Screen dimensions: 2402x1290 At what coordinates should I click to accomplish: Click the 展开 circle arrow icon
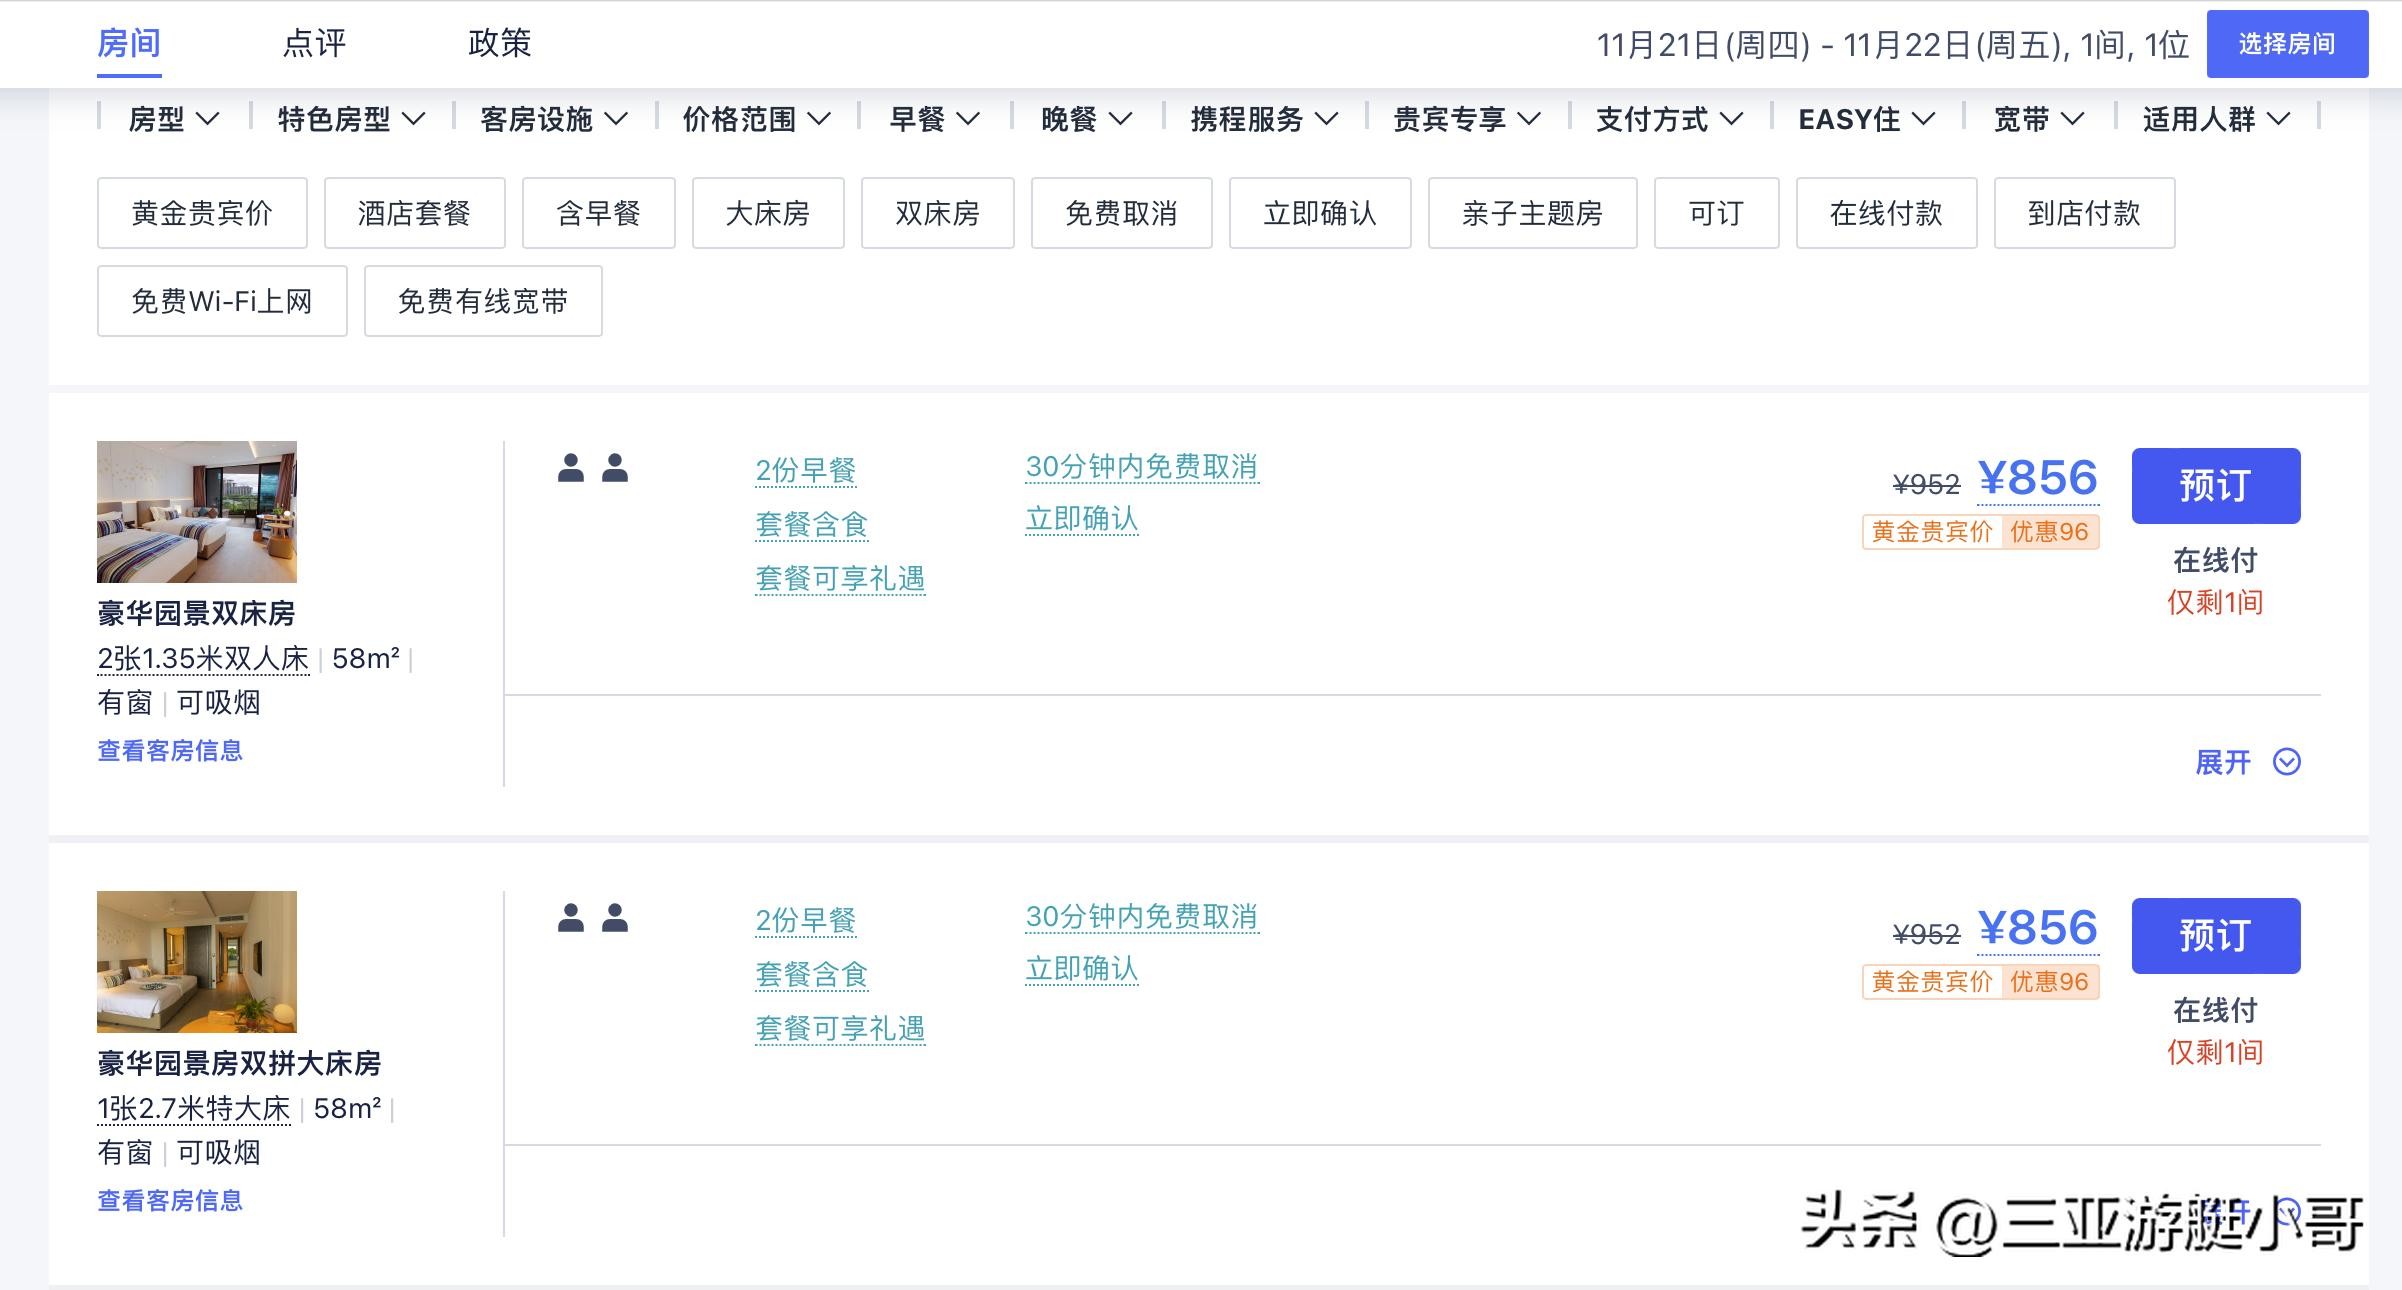tap(2287, 762)
